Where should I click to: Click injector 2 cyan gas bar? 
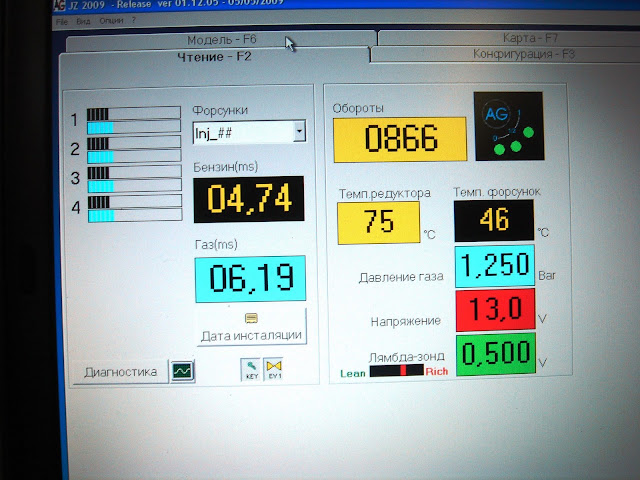coord(134,156)
